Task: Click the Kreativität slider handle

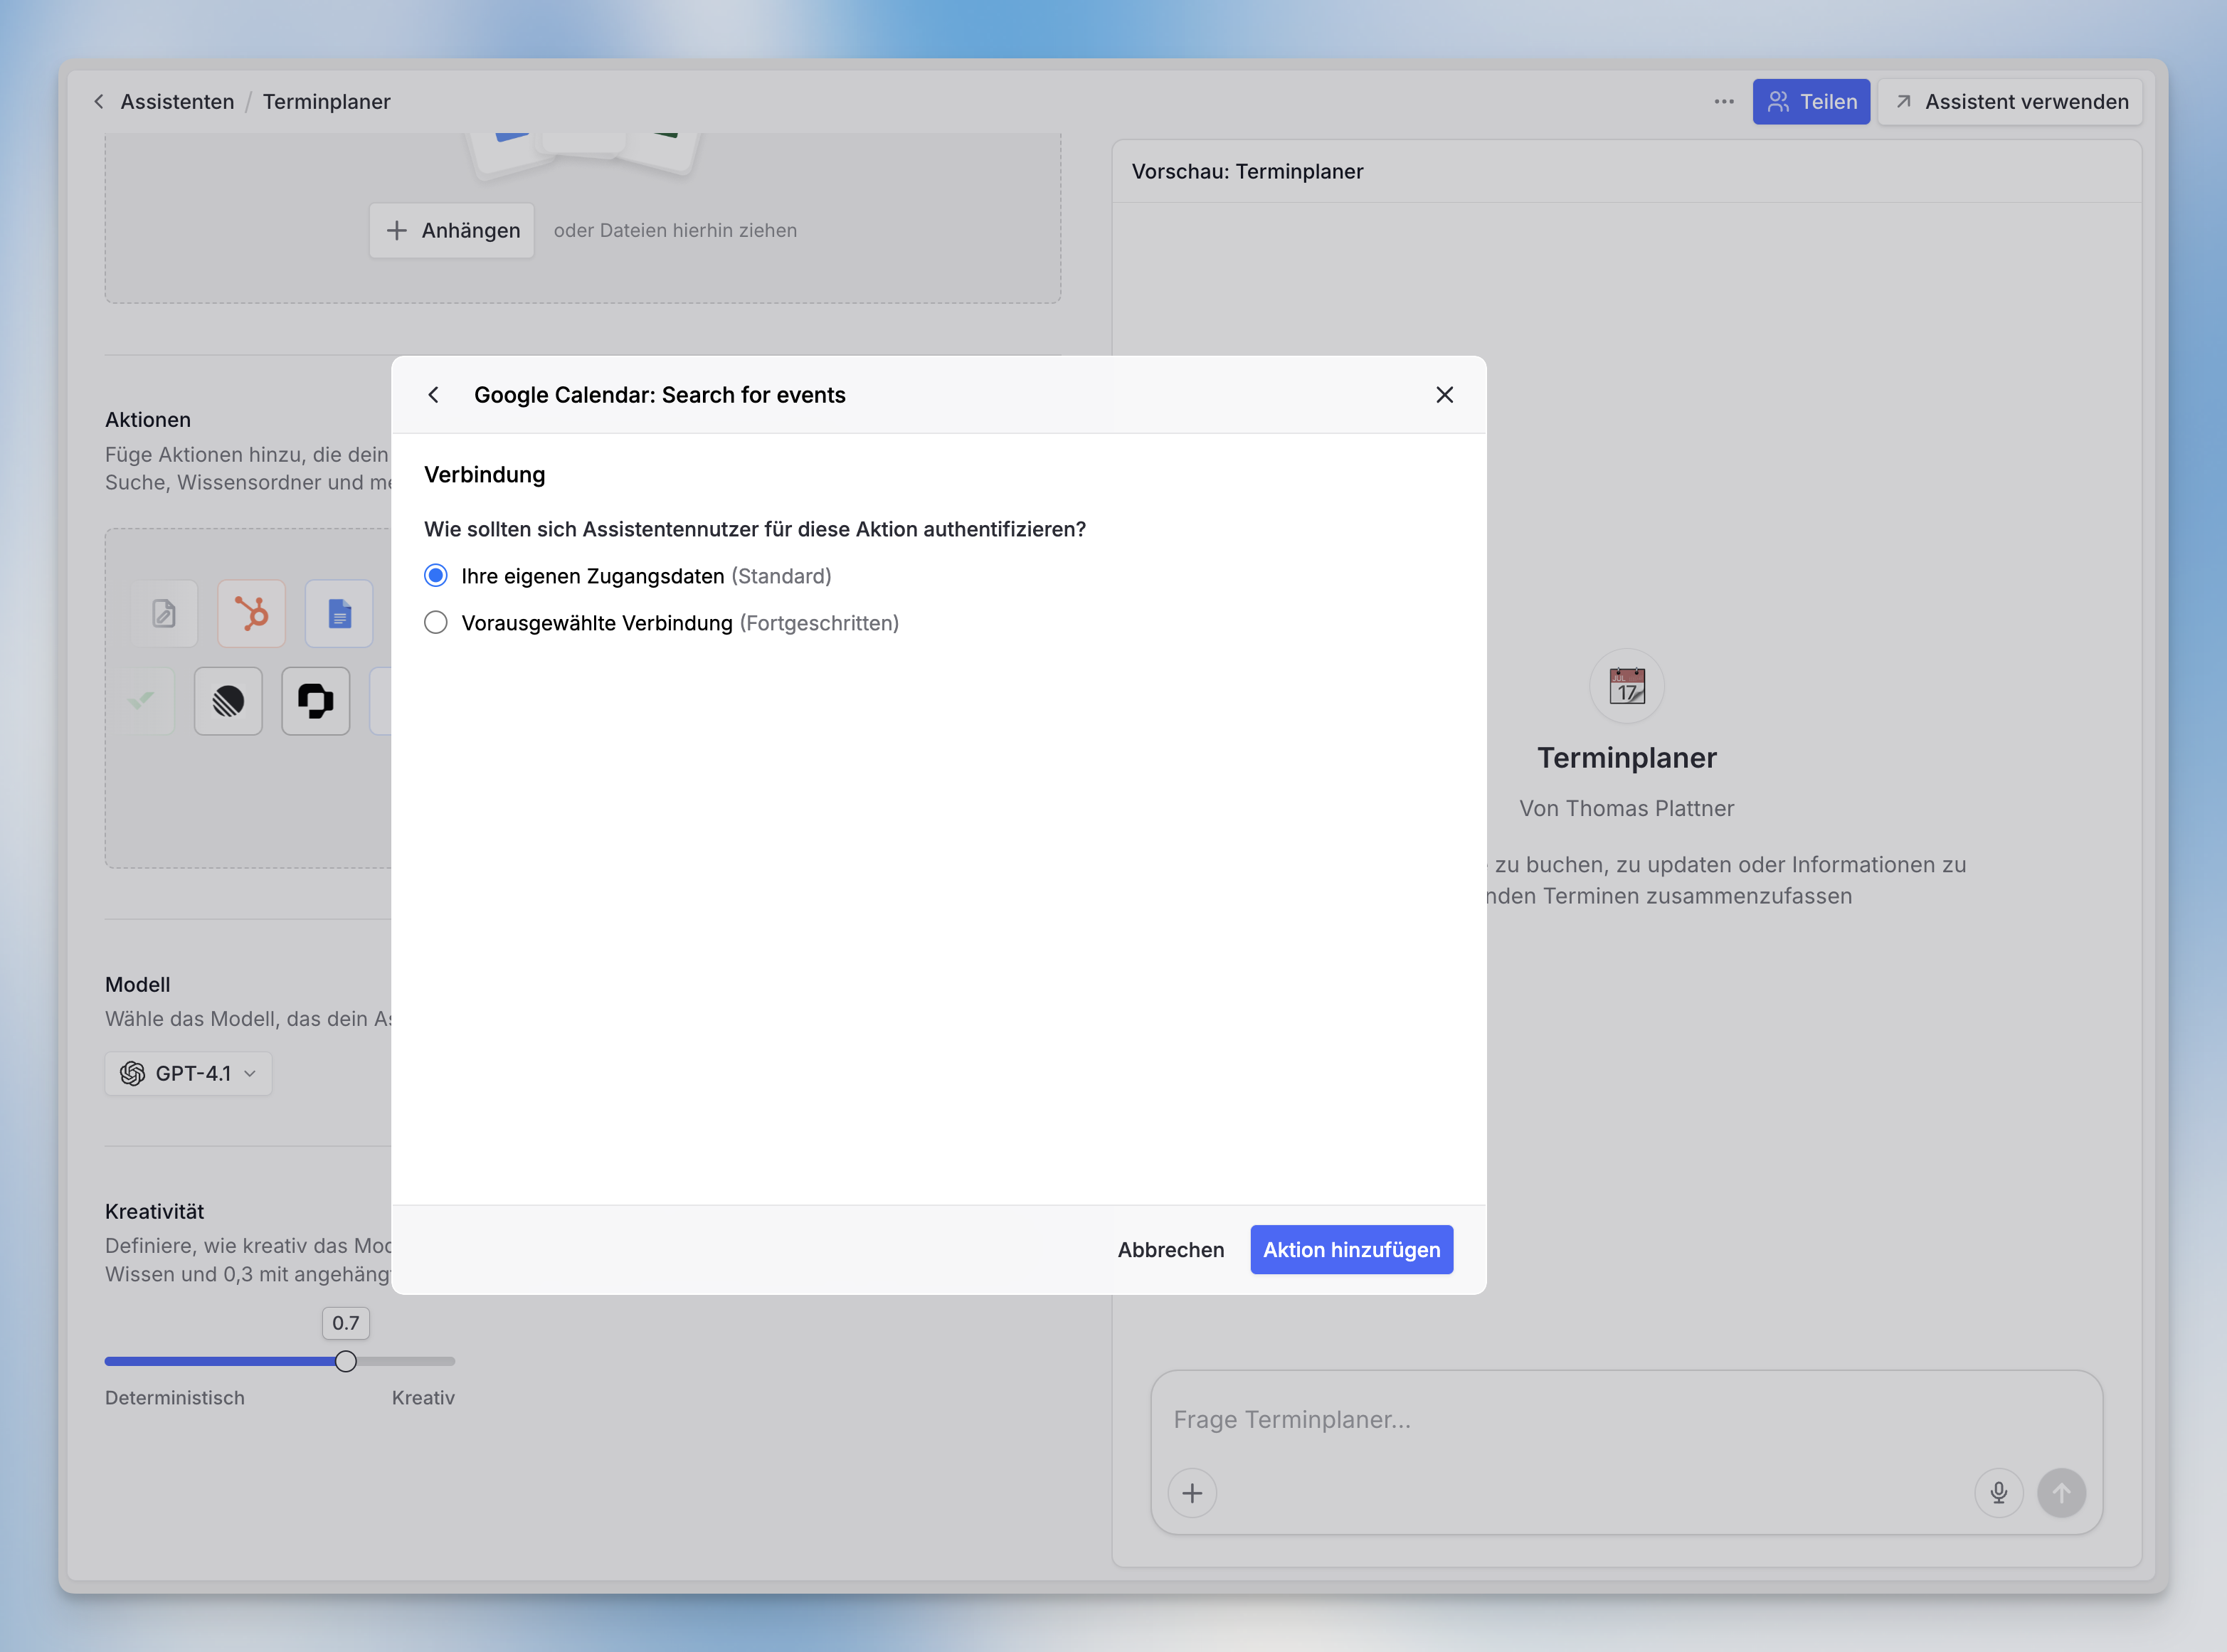Action: coord(346,1361)
